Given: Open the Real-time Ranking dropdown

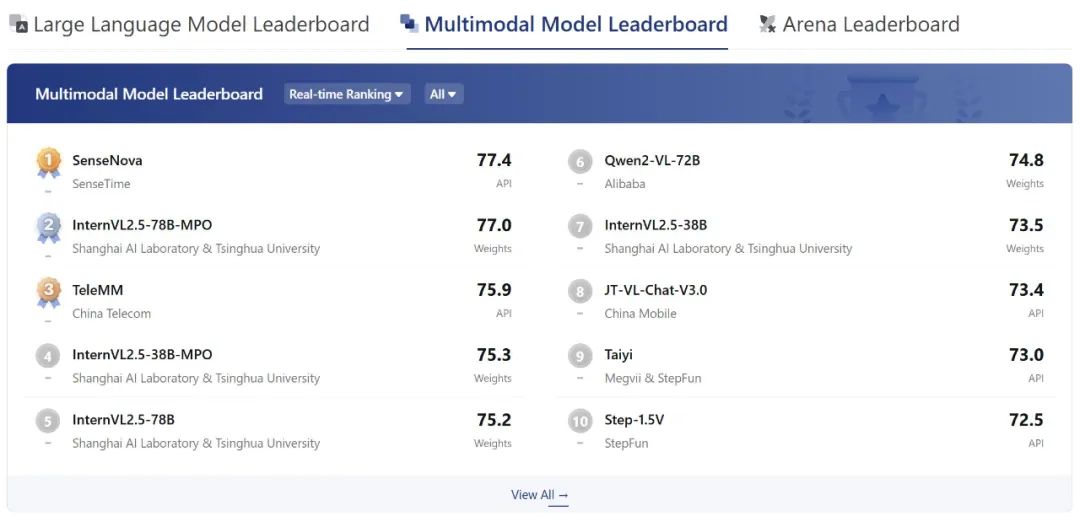Looking at the screenshot, I should [x=346, y=94].
